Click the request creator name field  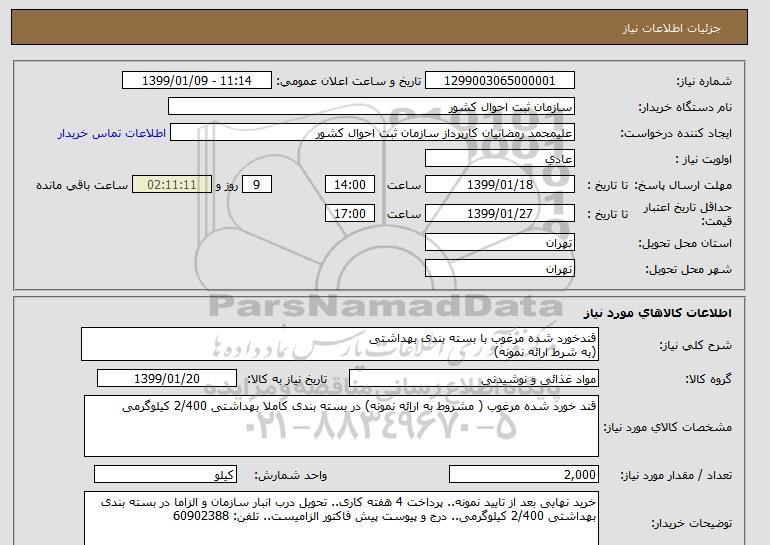(x=372, y=133)
